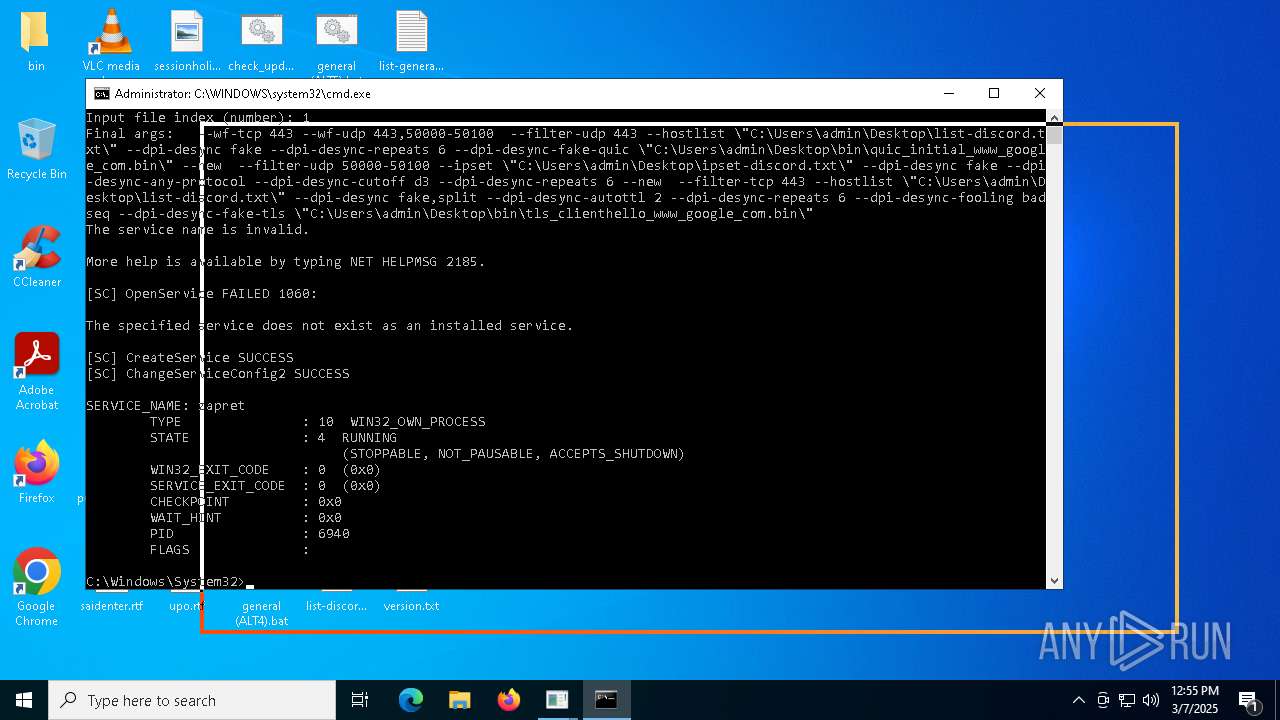
Task: Minimize the cmd.exe window
Action: point(948,93)
